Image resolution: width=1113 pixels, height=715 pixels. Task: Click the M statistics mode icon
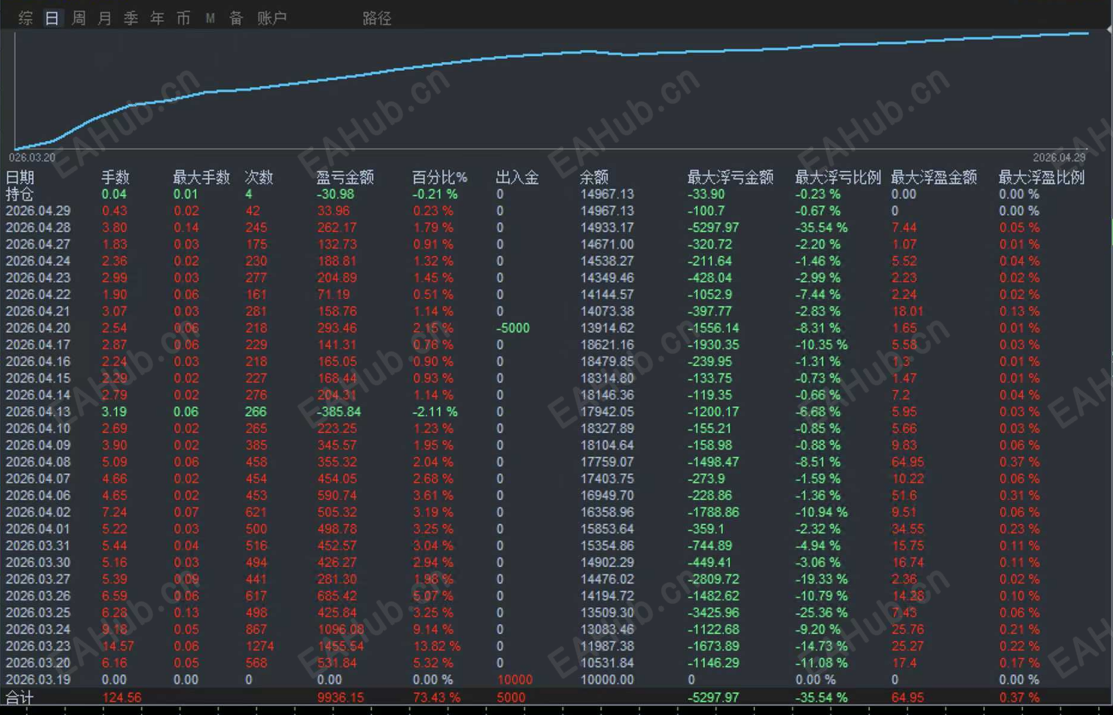(x=209, y=17)
